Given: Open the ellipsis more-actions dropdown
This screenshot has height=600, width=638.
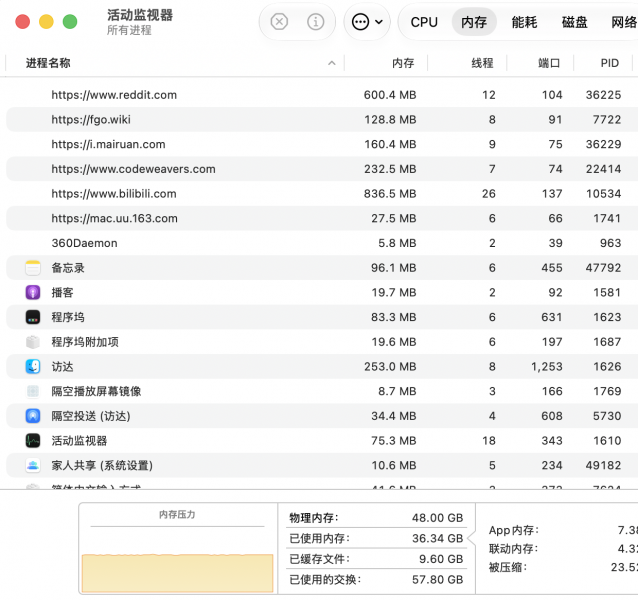Looking at the screenshot, I should [367, 22].
